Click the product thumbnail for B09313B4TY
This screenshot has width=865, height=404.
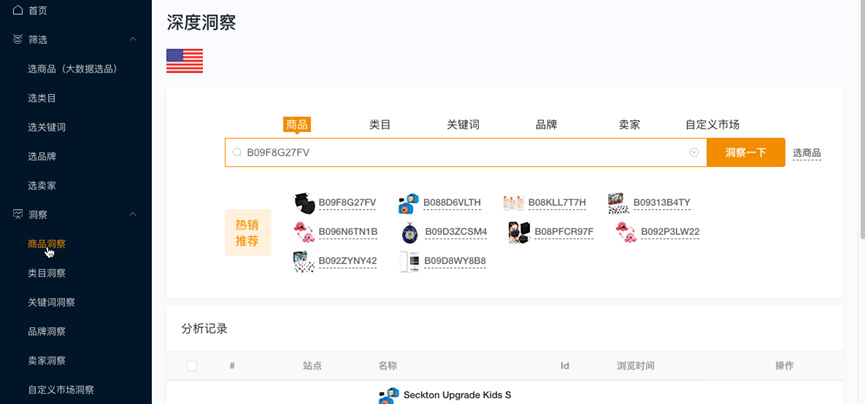point(618,203)
